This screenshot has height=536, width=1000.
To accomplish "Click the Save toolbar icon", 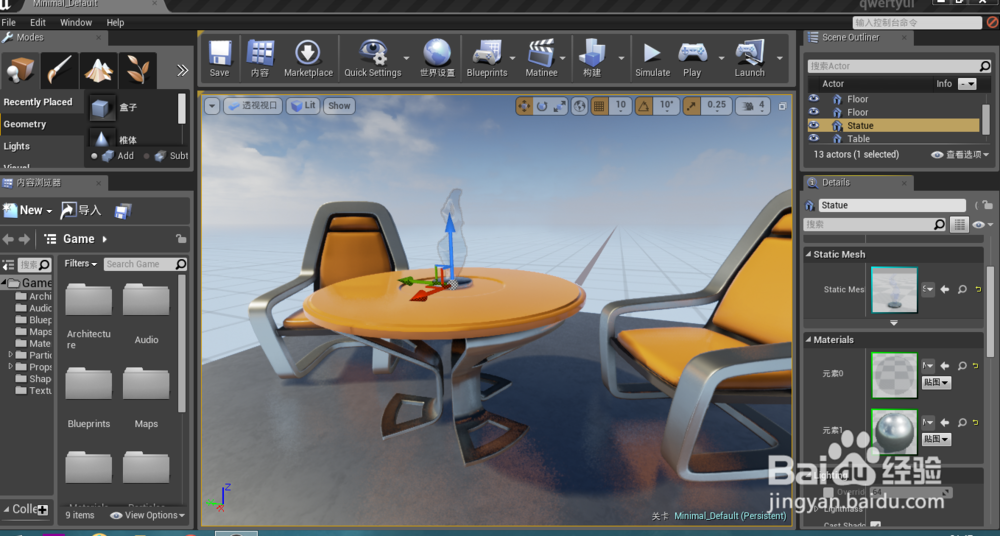I will tap(219, 58).
